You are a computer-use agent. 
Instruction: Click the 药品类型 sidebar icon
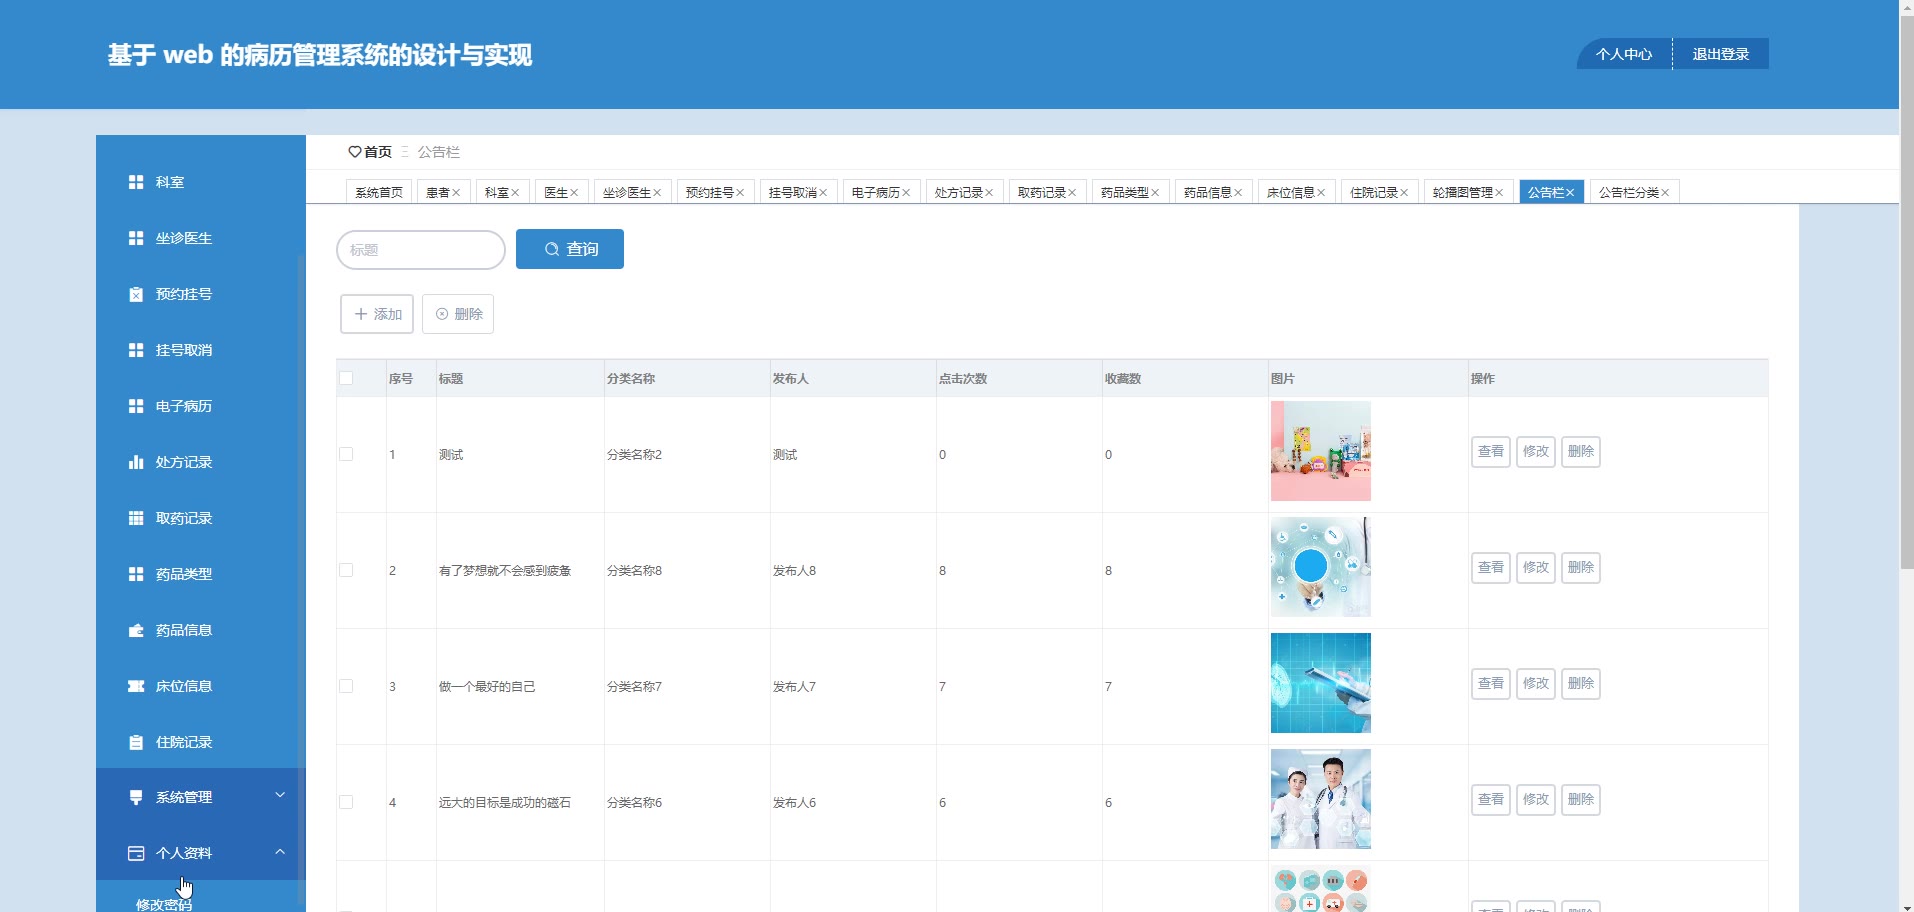point(136,574)
